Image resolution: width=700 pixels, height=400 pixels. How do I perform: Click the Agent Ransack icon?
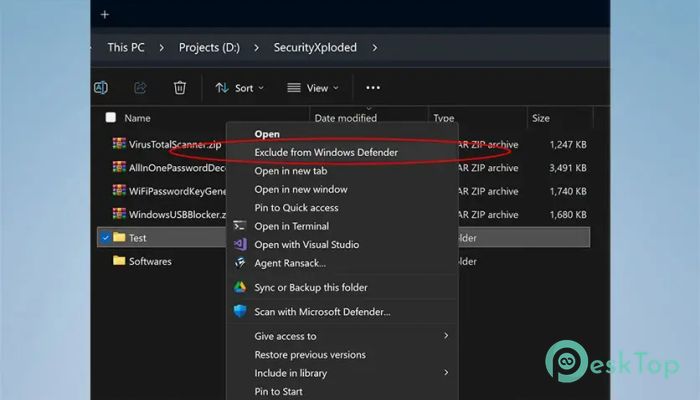tap(240, 262)
